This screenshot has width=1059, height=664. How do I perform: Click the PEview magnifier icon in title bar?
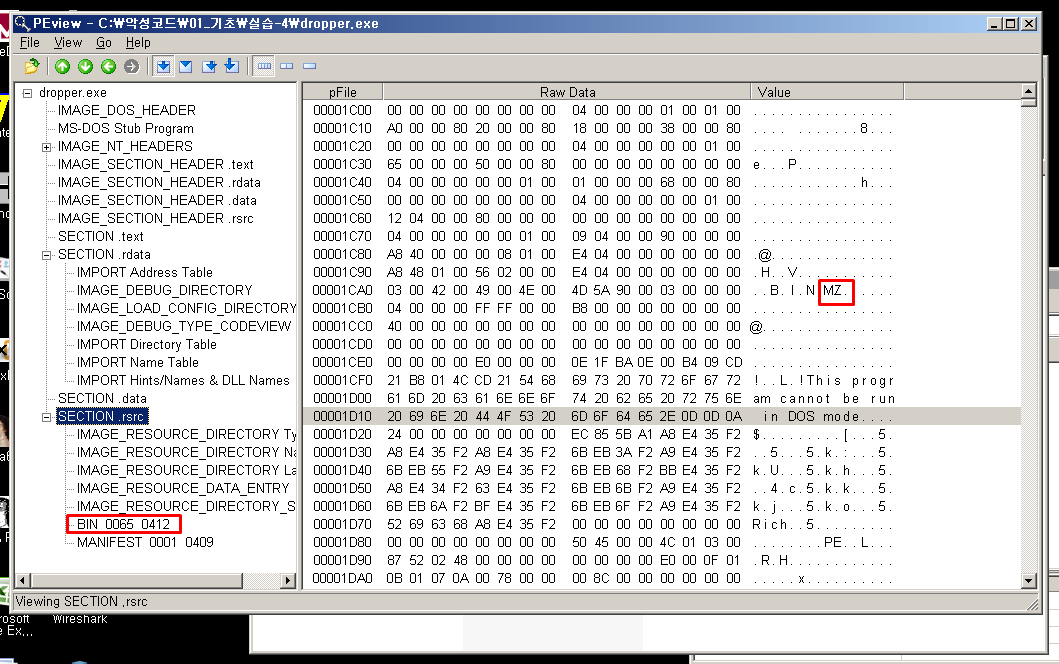click(22, 23)
